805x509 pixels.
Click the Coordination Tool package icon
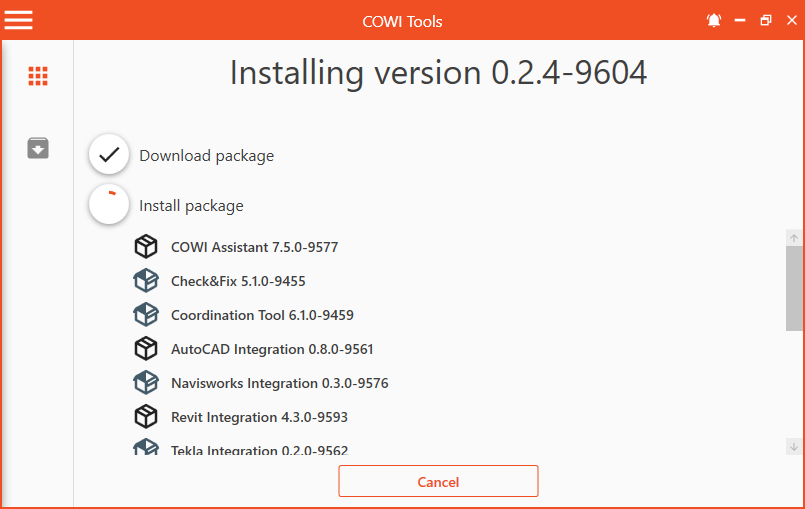pos(146,315)
